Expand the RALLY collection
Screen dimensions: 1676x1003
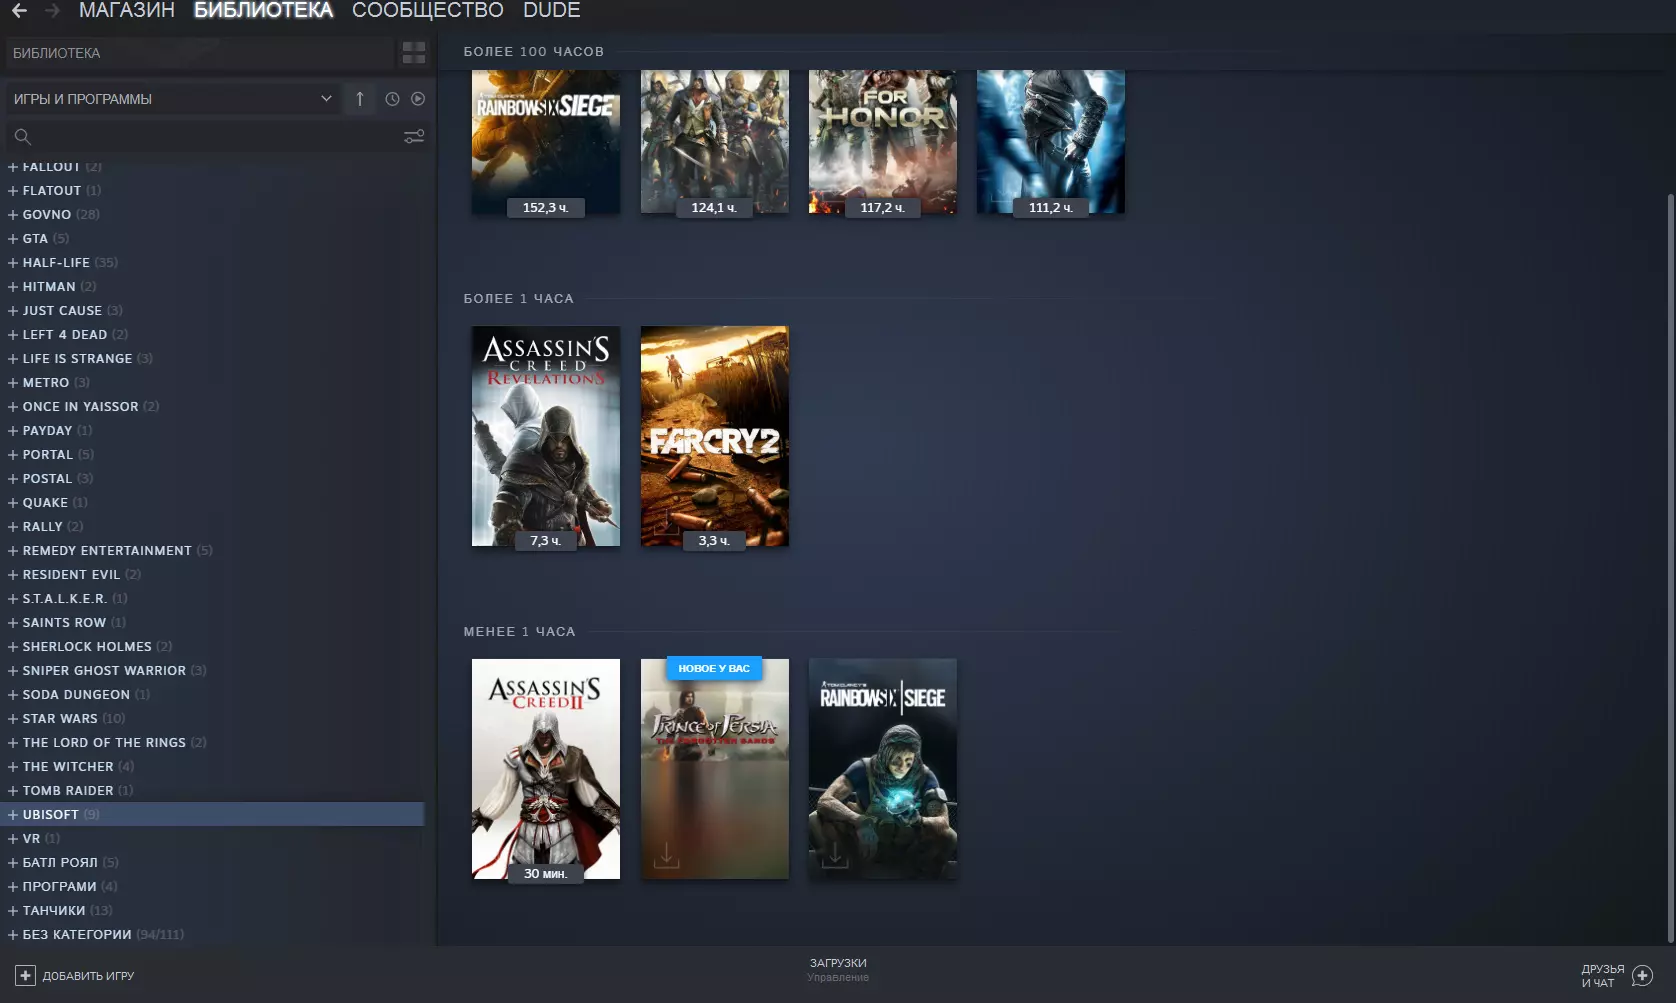13,526
